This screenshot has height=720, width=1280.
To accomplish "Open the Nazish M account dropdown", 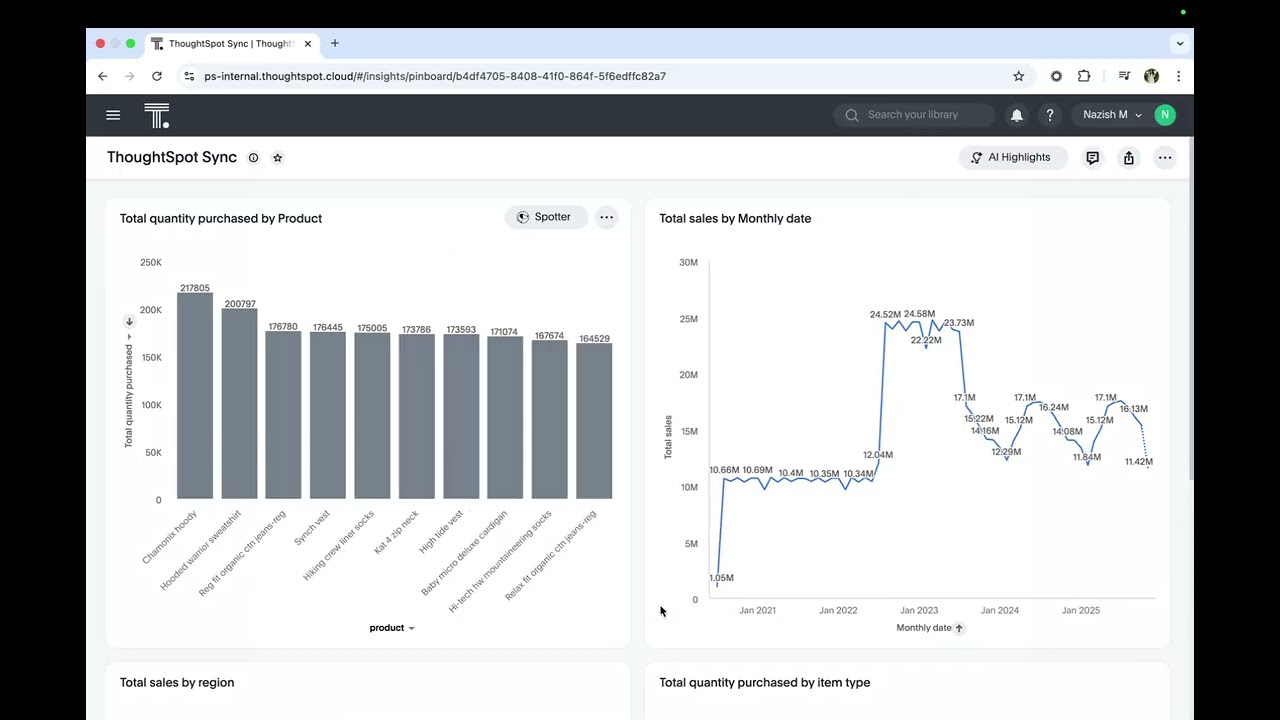I will coord(1112,115).
